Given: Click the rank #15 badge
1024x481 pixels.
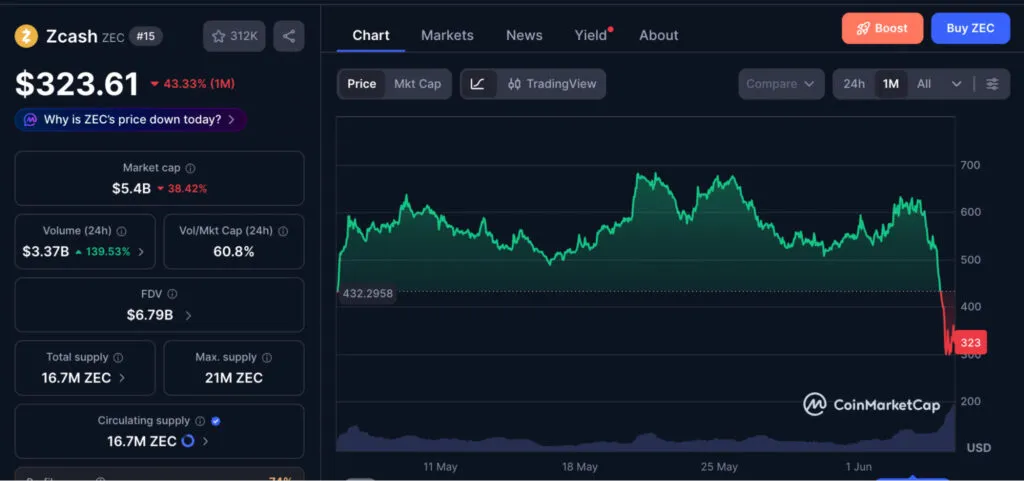Looking at the screenshot, I should pos(146,36).
